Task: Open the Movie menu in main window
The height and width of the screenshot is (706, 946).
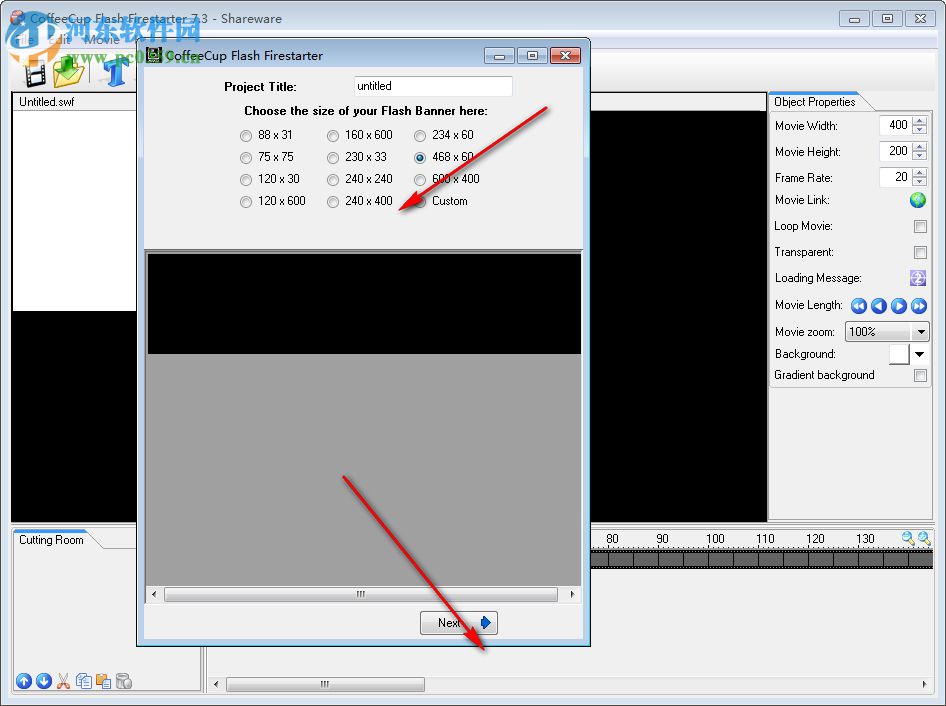Action: point(101,40)
